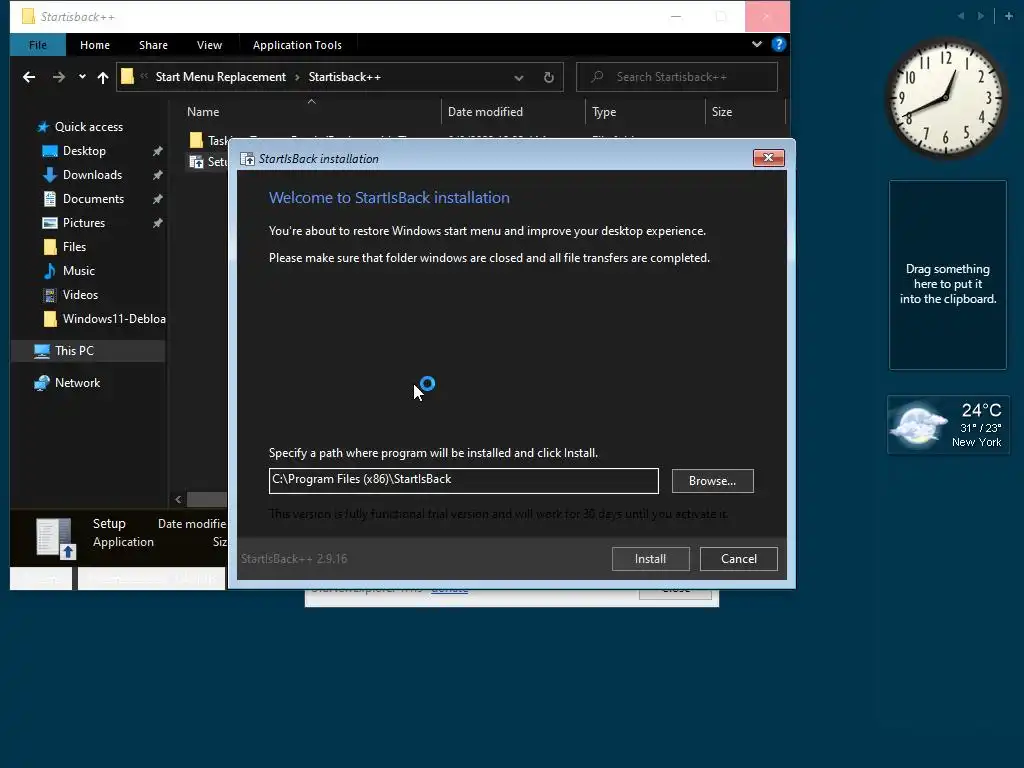This screenshot has height=768, width=1024.
Task: Click pin icon next to Documents
Action: (x=157, y=199)
